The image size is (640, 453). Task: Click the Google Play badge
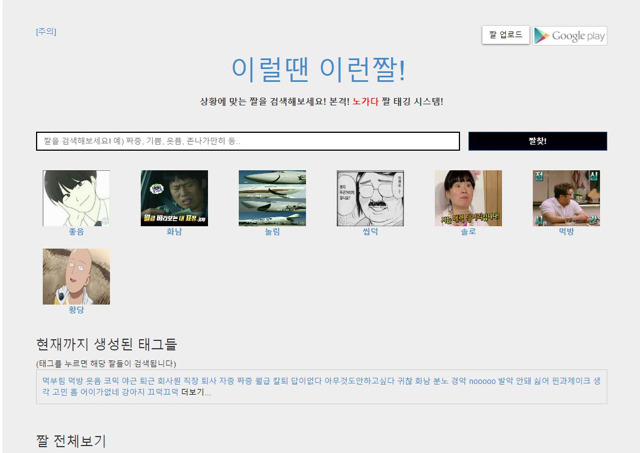[x=569, y=36]
